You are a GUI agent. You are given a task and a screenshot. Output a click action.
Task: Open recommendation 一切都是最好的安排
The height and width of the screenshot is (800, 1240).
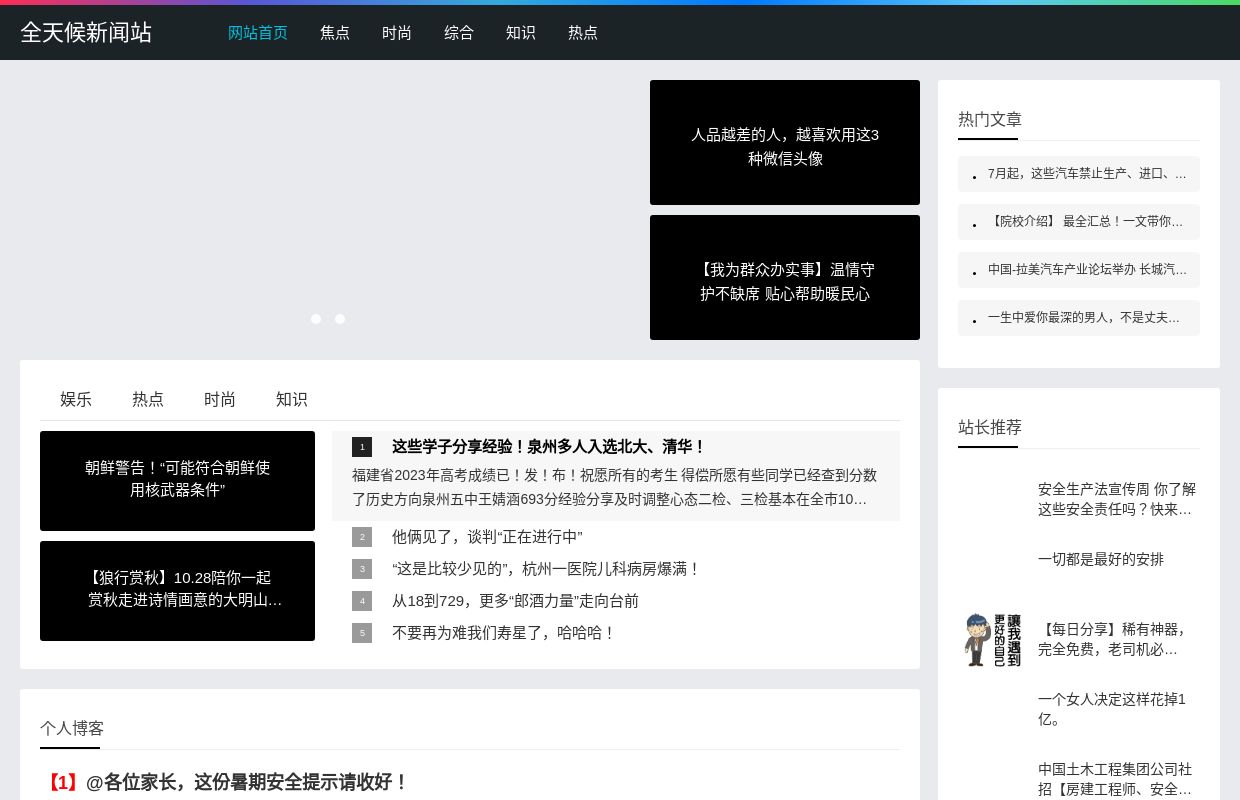[1101, 559]
